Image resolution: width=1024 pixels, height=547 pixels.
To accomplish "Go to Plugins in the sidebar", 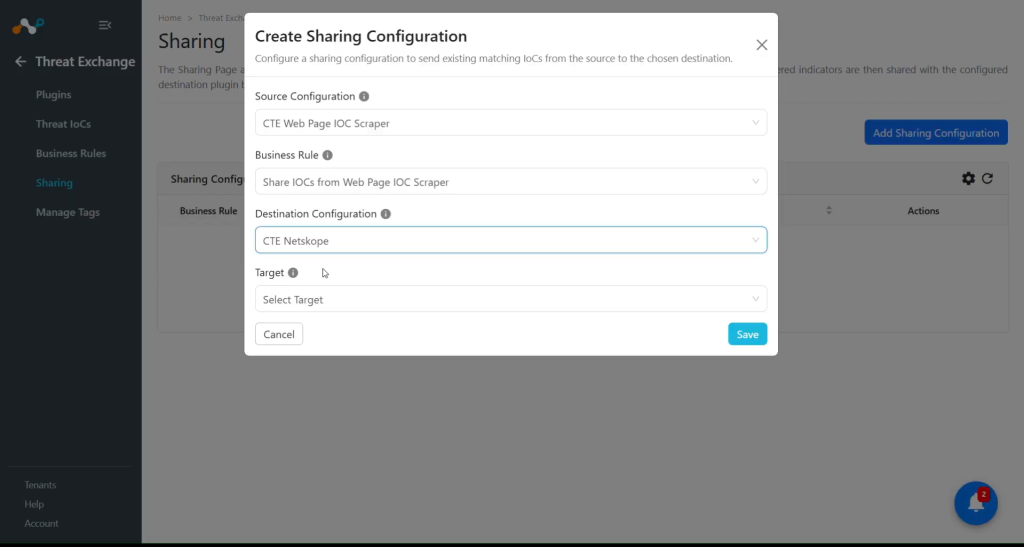I will pyautogui.click(x=54, y=95).
